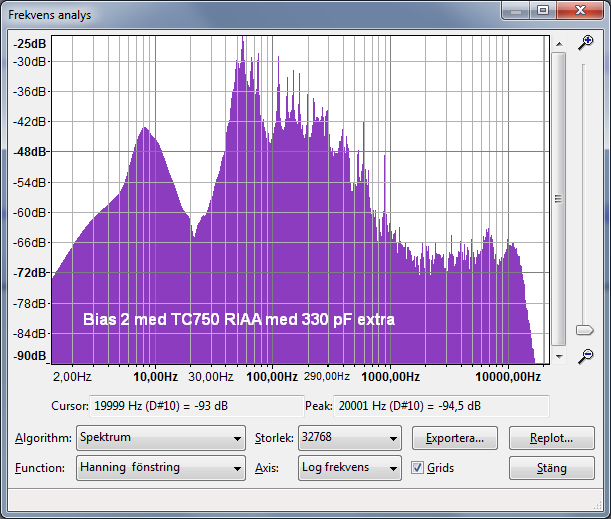Click the window resize grip corner

tap(597, 506)
